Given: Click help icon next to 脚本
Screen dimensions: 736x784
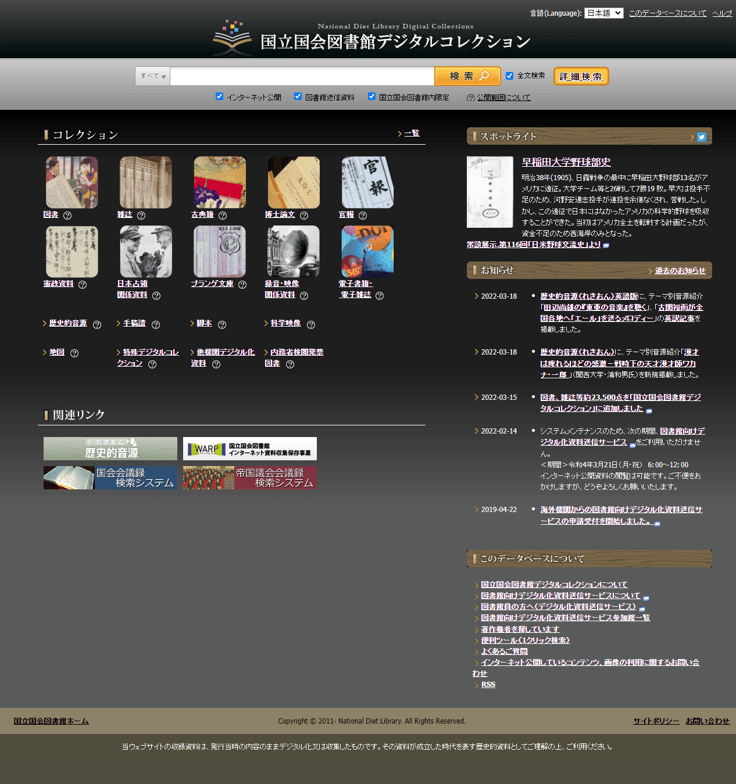Looking at the screenshot, I should pyautogui.click(x=222, y=324).
